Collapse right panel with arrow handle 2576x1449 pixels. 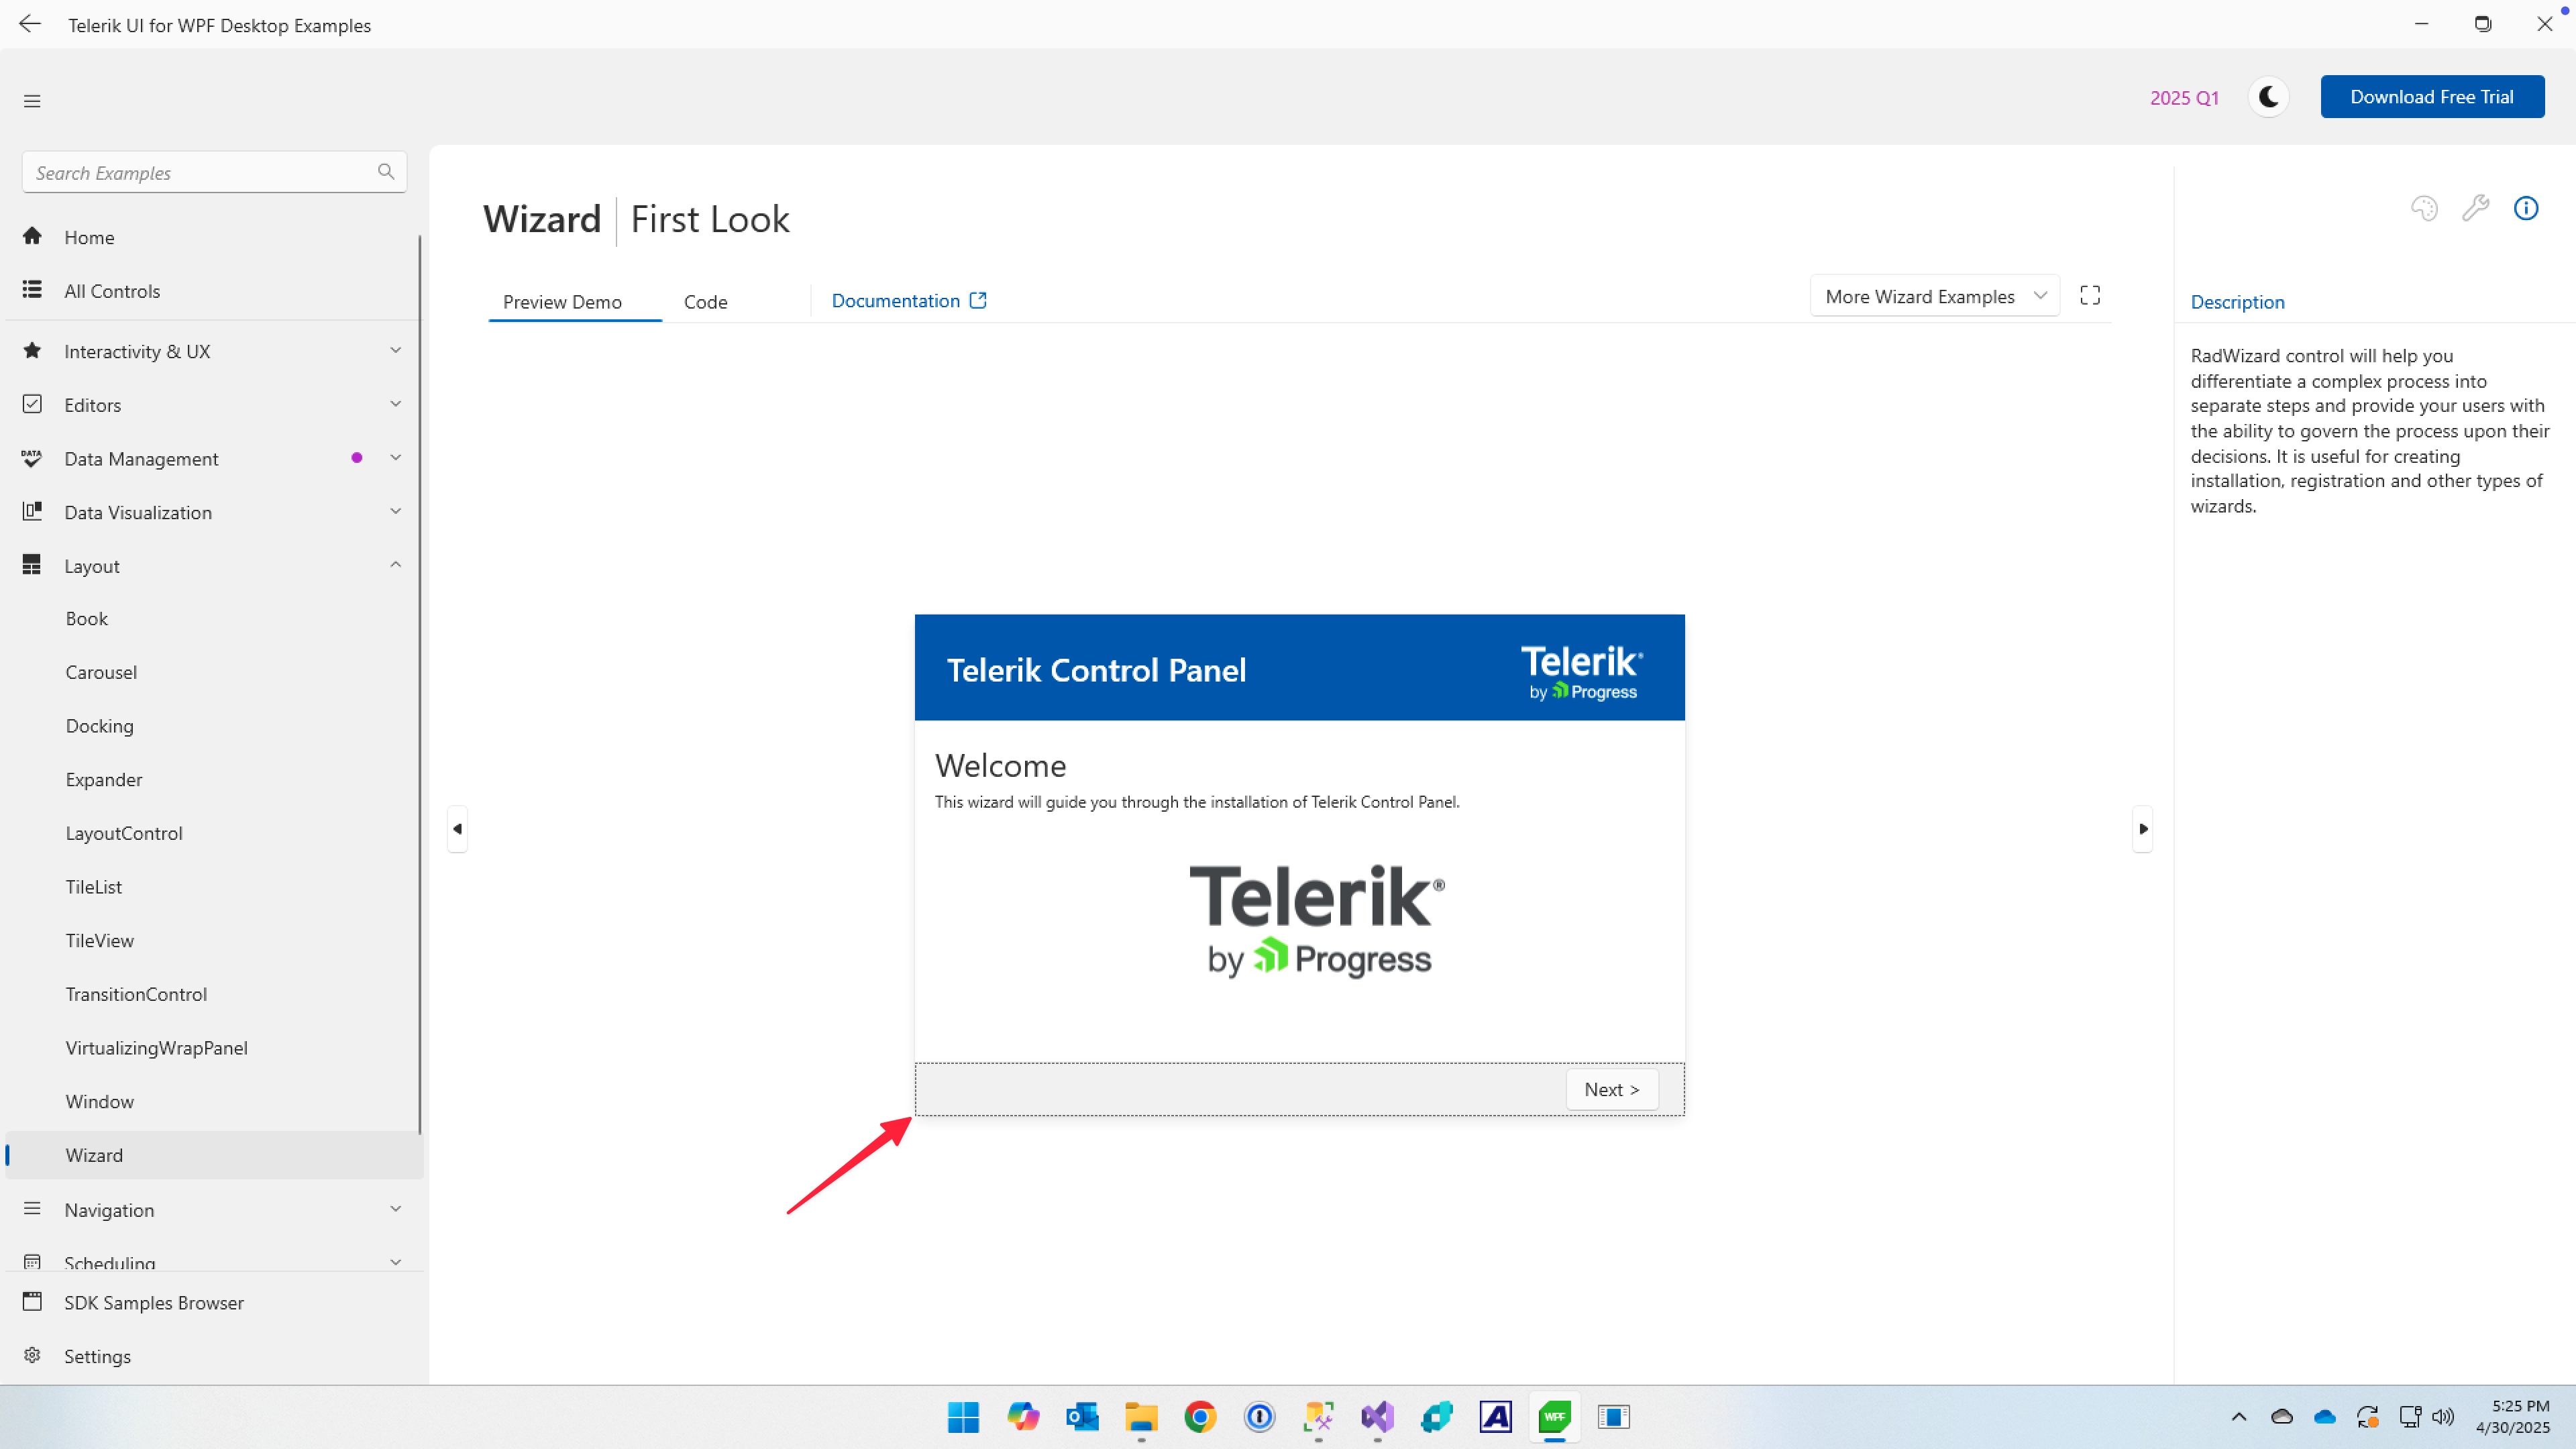pyautogui.click(x=2142, y=828)
